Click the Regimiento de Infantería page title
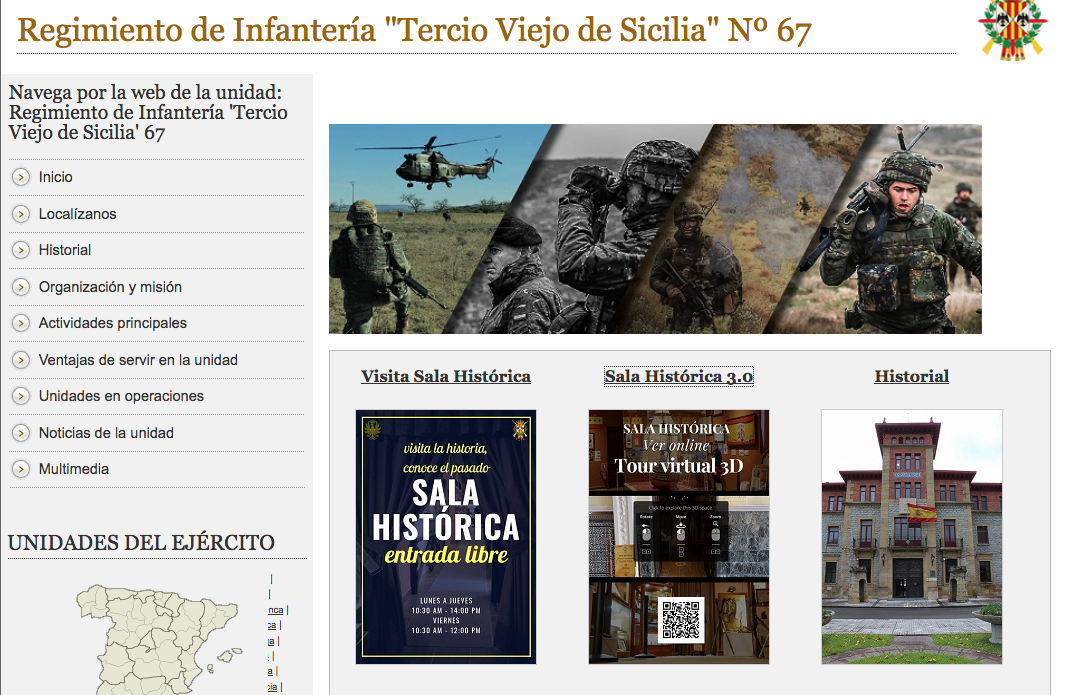The height and width of the screenshot is (695, 1068). [414, 31]
